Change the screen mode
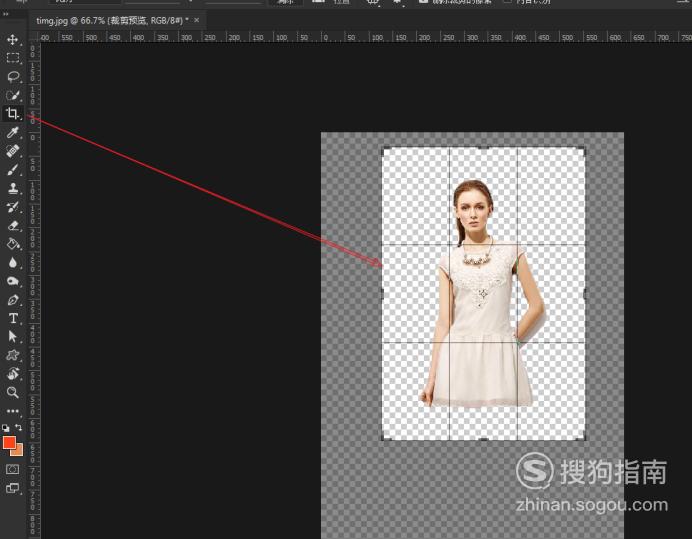 pyautogui.click(x=12, y=488)
